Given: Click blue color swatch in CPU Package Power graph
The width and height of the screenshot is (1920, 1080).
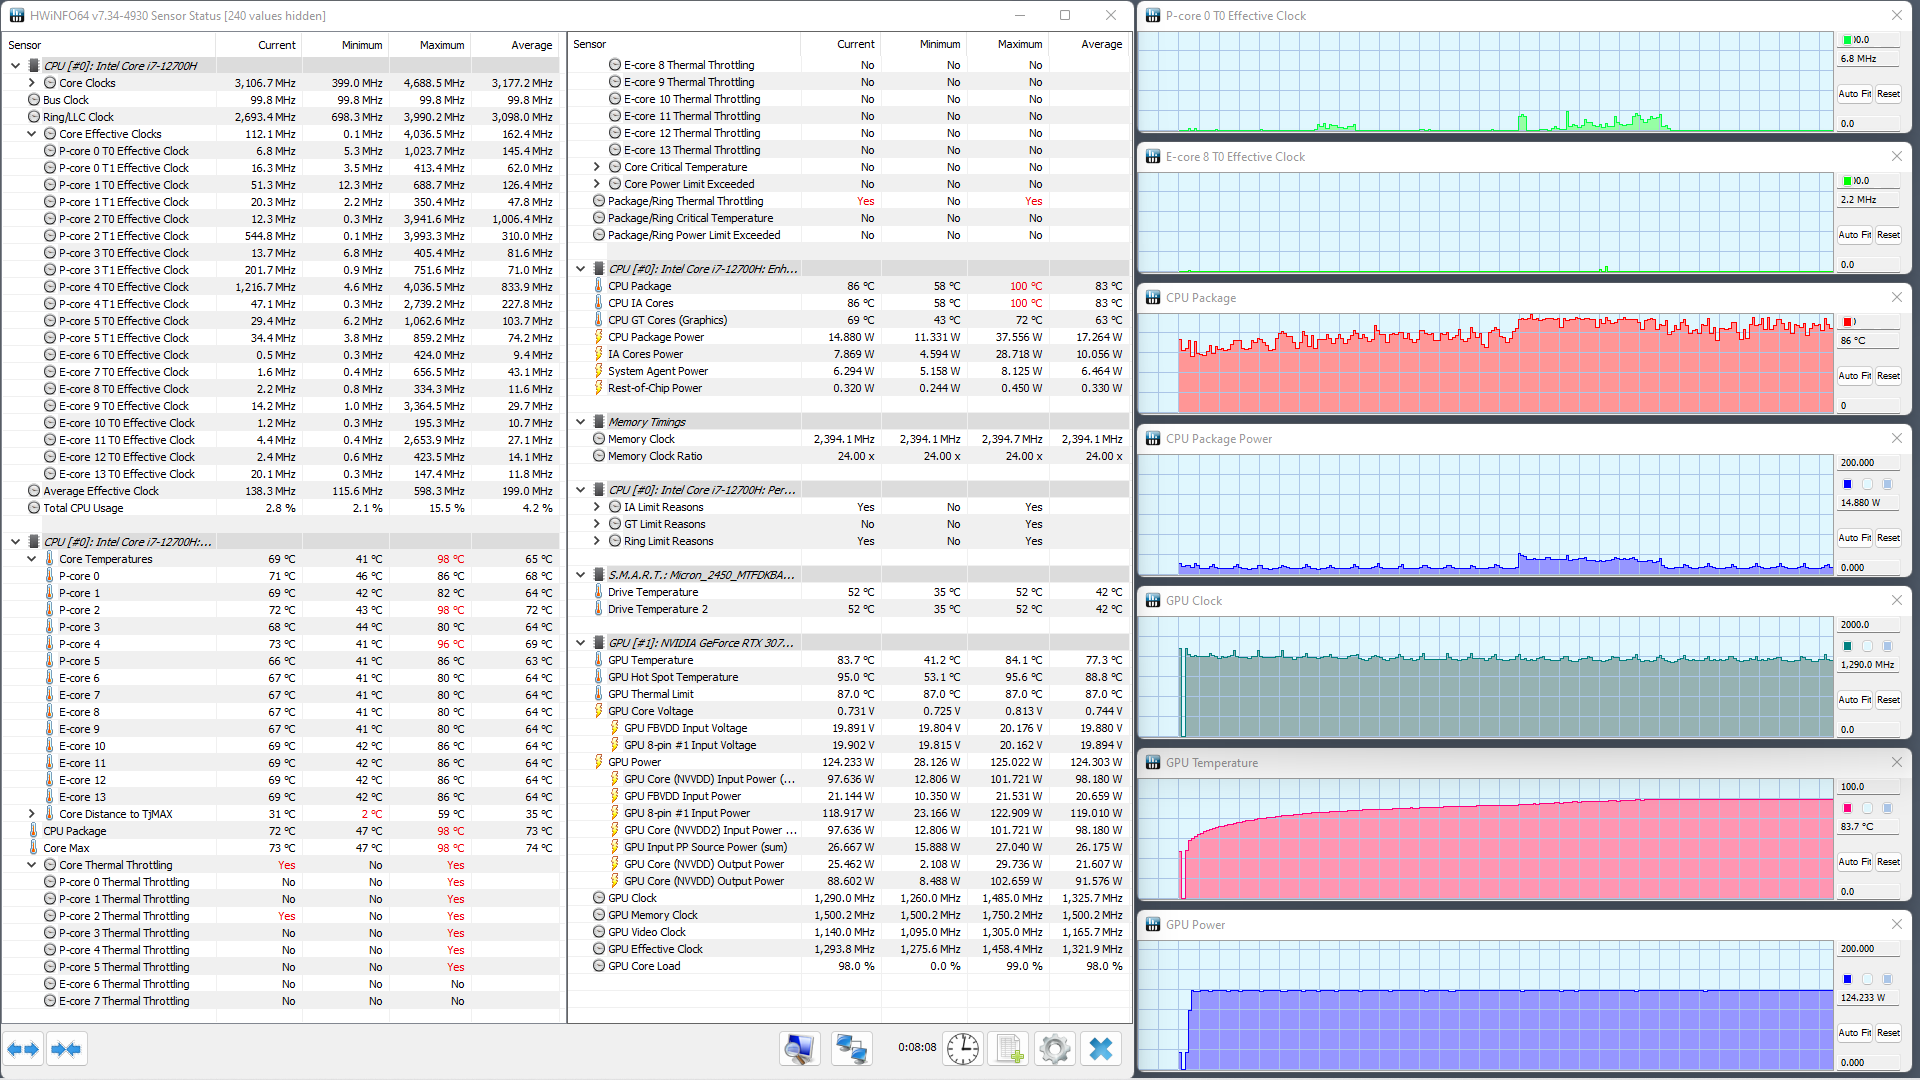Looking at the screenshot, I should tap(1847, 484).
